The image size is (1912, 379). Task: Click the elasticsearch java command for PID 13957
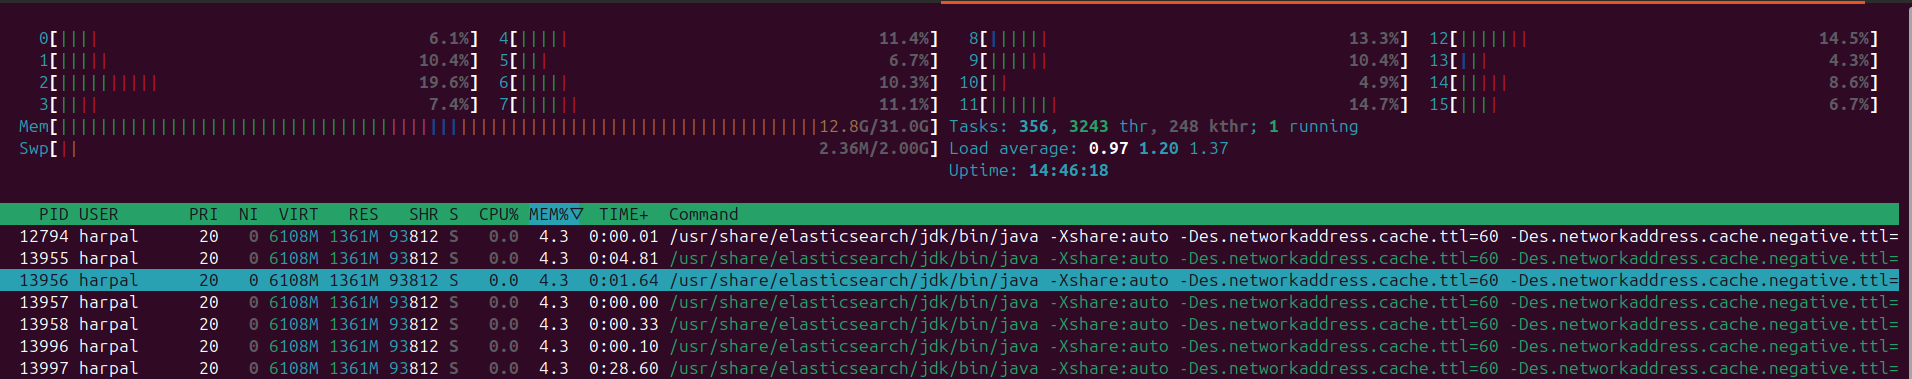[1283, 302]
